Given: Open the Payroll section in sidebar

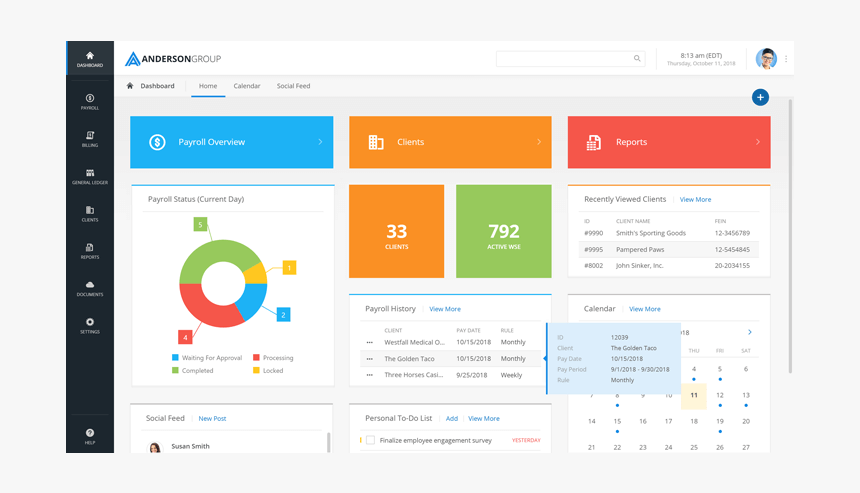Looking at the screenshot, I should 90,102.
